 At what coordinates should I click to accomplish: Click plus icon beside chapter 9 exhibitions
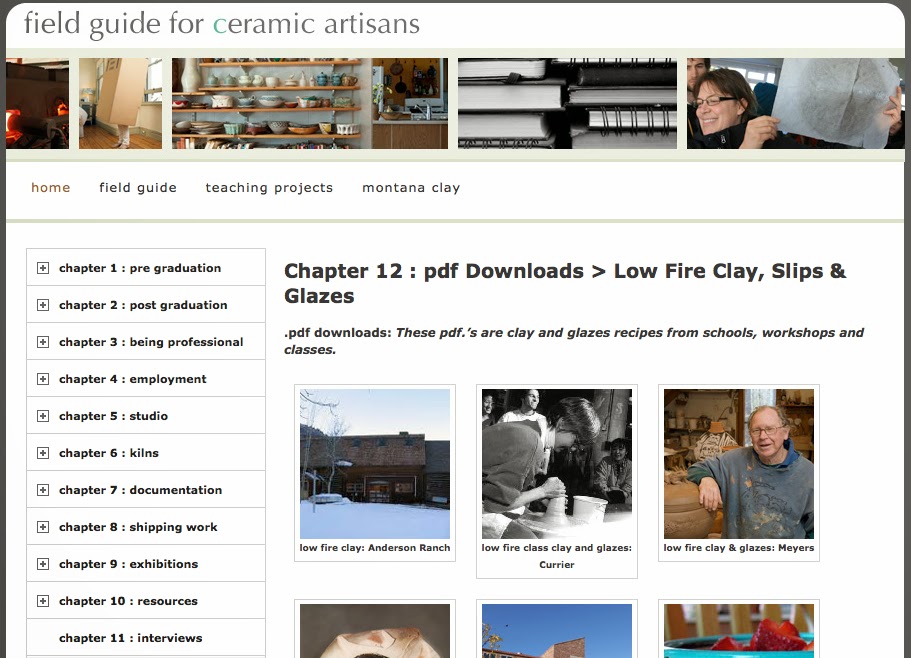(x=43, y=564)
